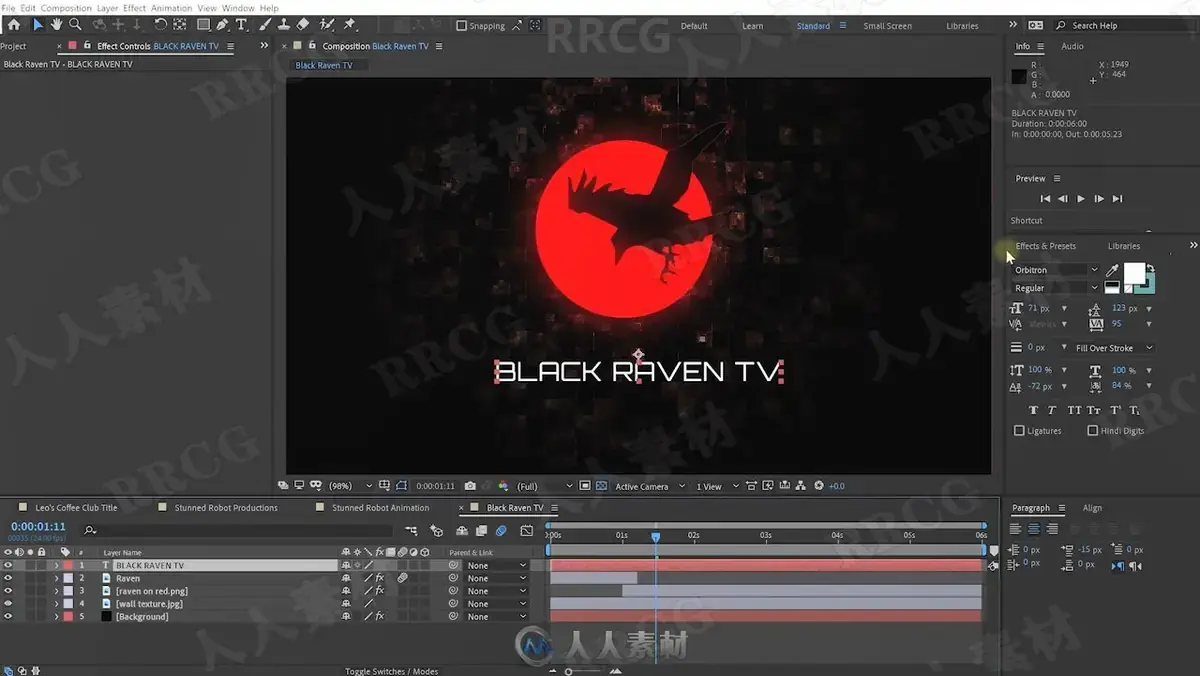Screen dimensions: 1200x676
Task: Enable the motion blur switch in the timeline header
Action: [501, 531]
